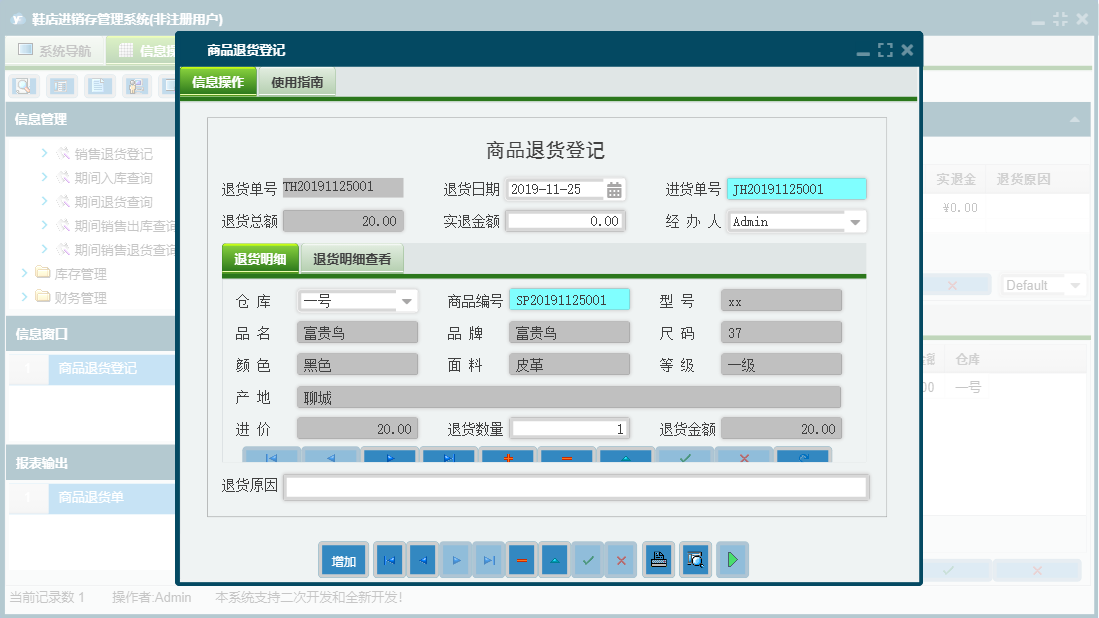Click the 增加 button
1099x618 pixels.
(x=343, y=560)
